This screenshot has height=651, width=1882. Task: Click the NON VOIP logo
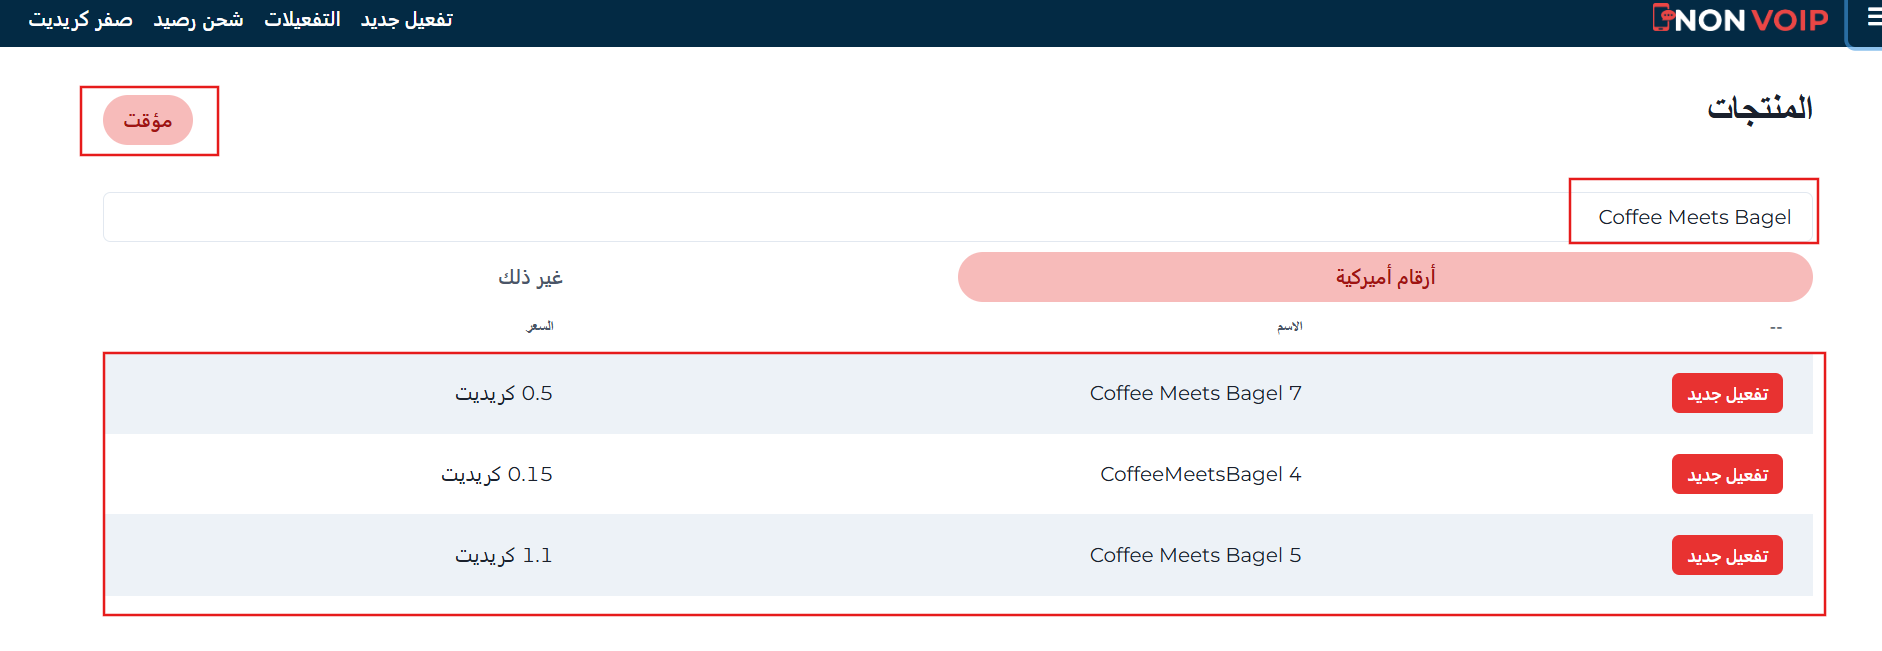(x=1740, y=20)
